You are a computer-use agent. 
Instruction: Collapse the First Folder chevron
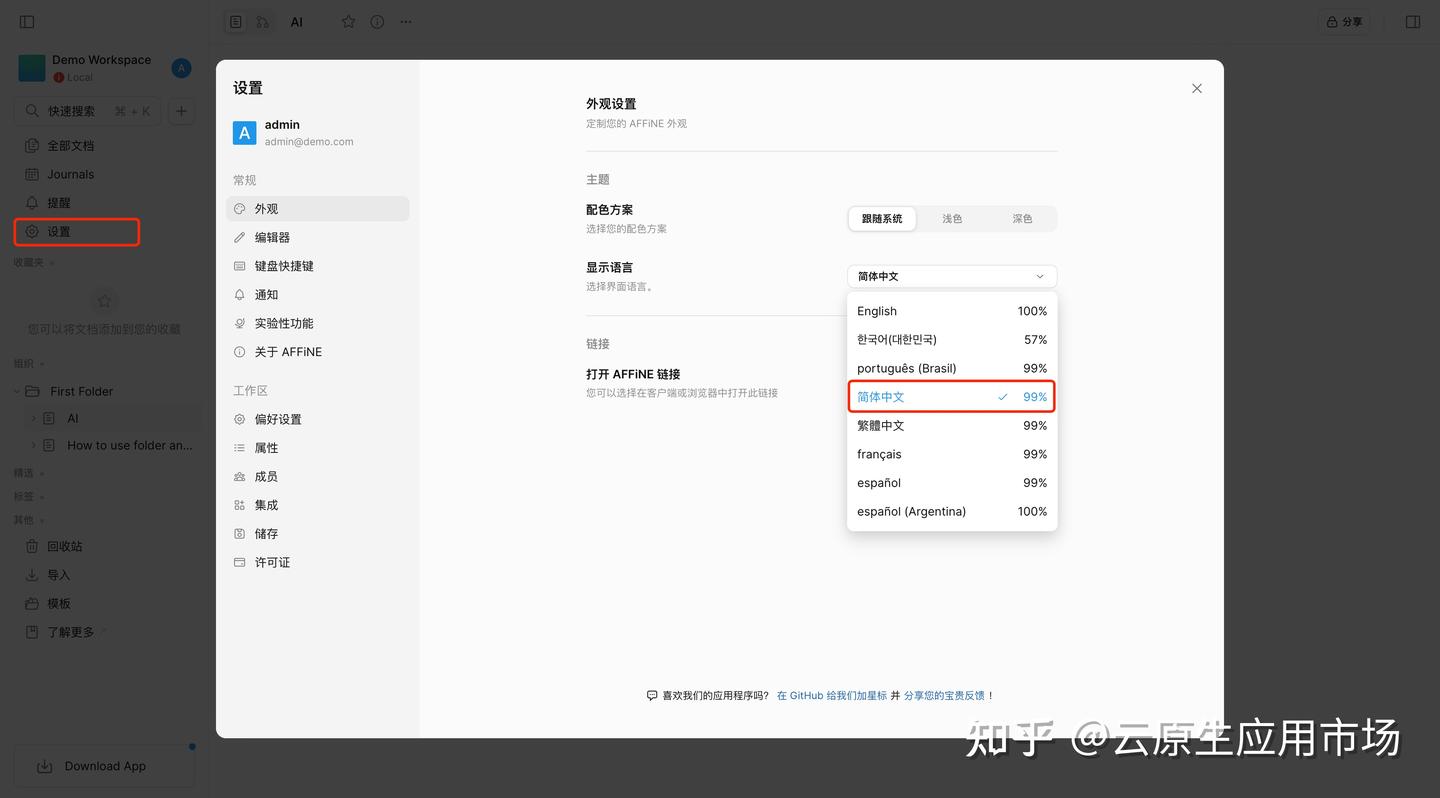coord(17,392)
